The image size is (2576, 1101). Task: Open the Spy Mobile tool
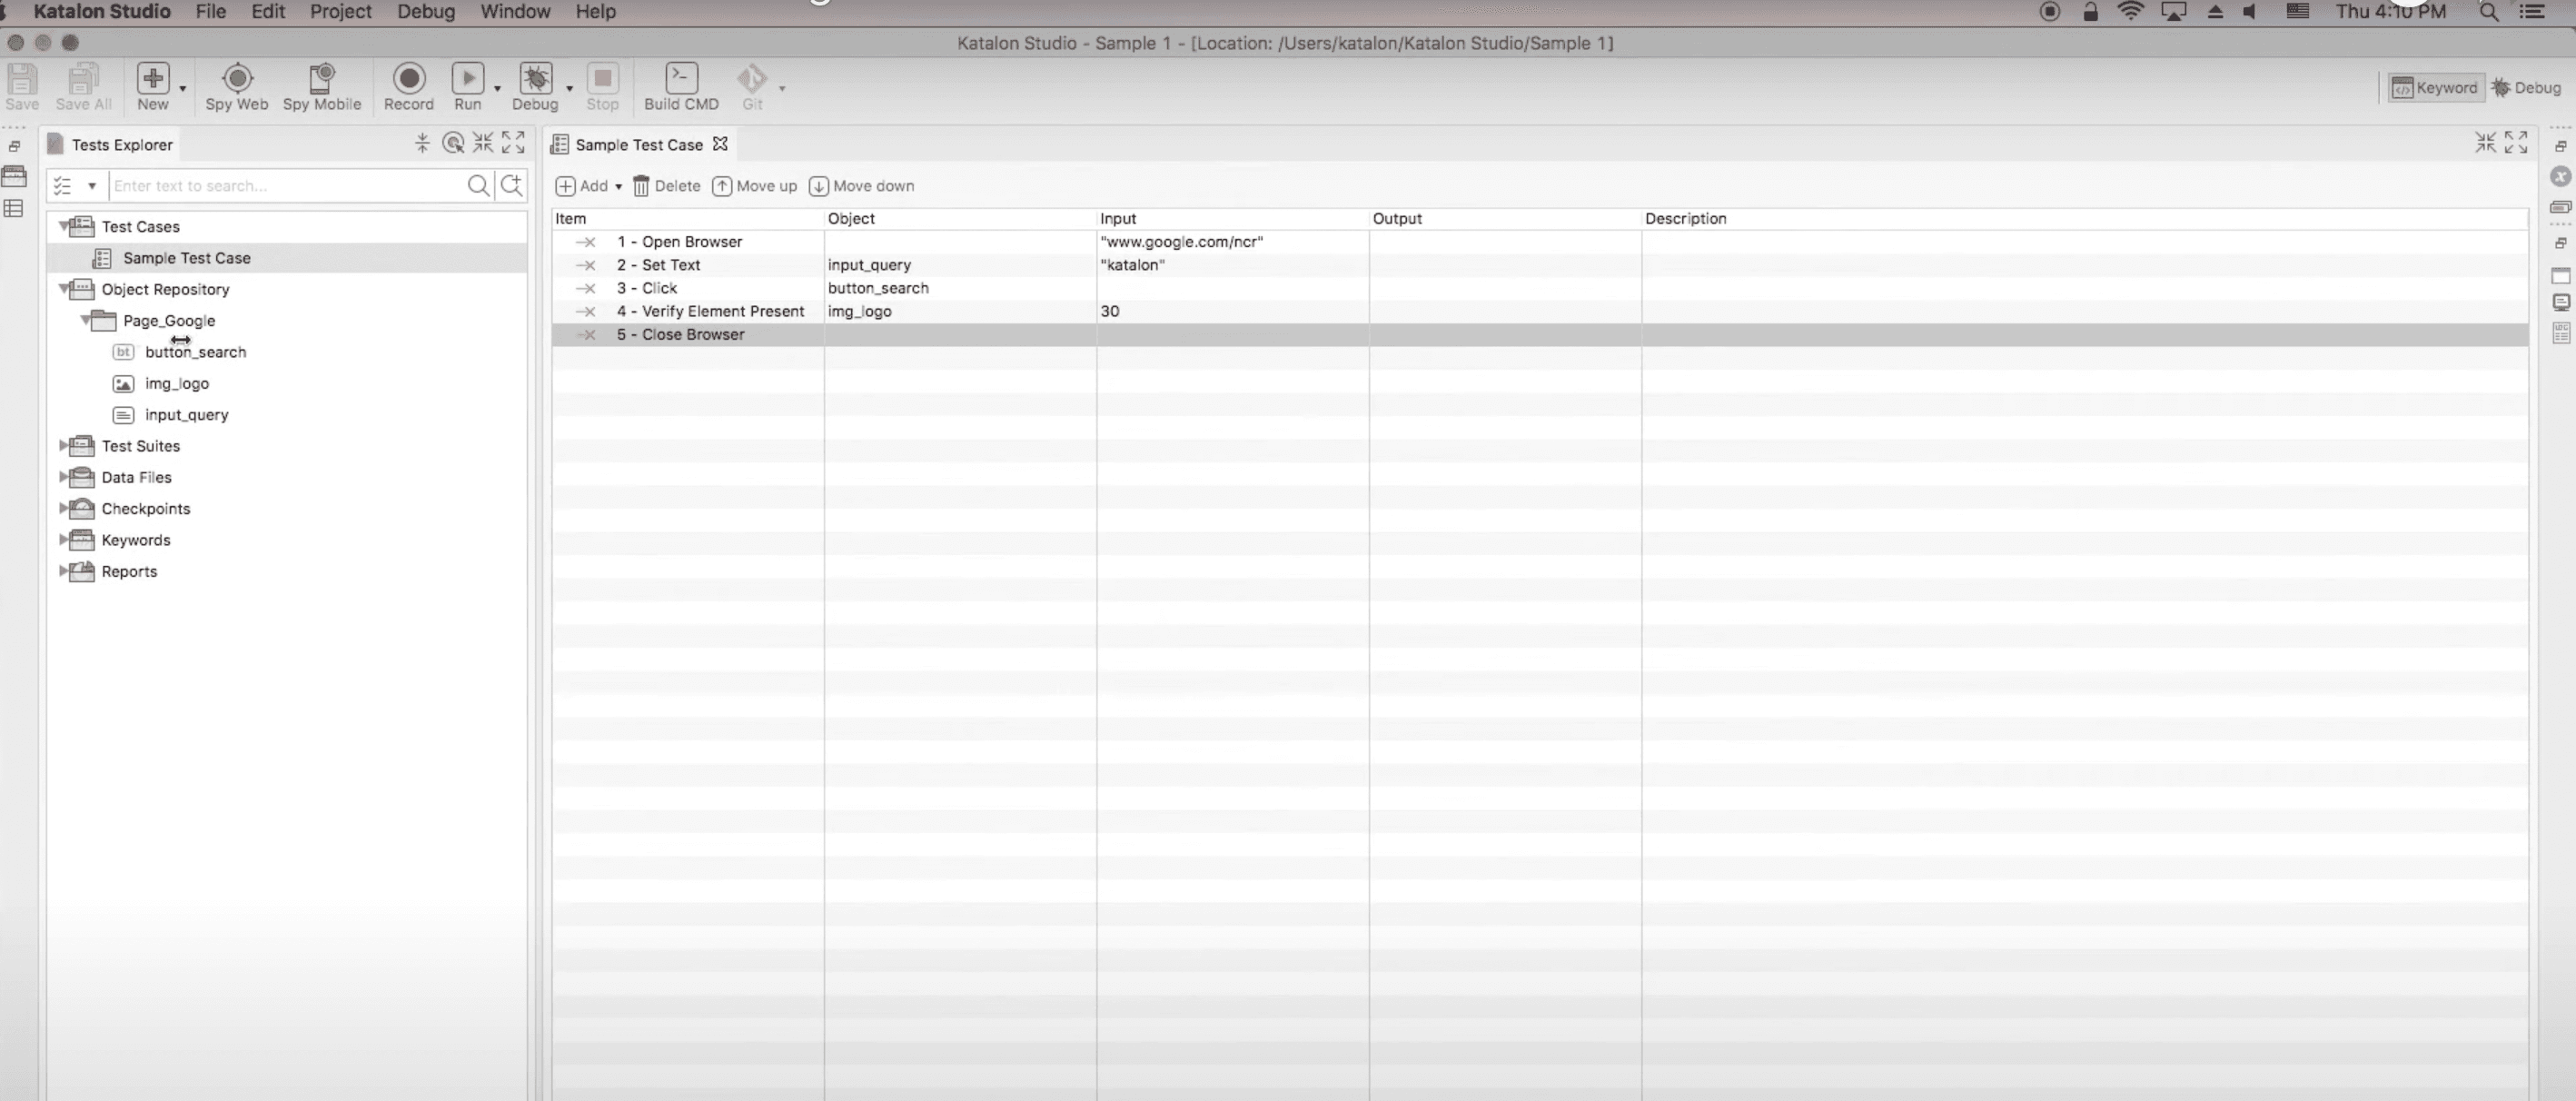pyautogui.click(x=322, y=86)
